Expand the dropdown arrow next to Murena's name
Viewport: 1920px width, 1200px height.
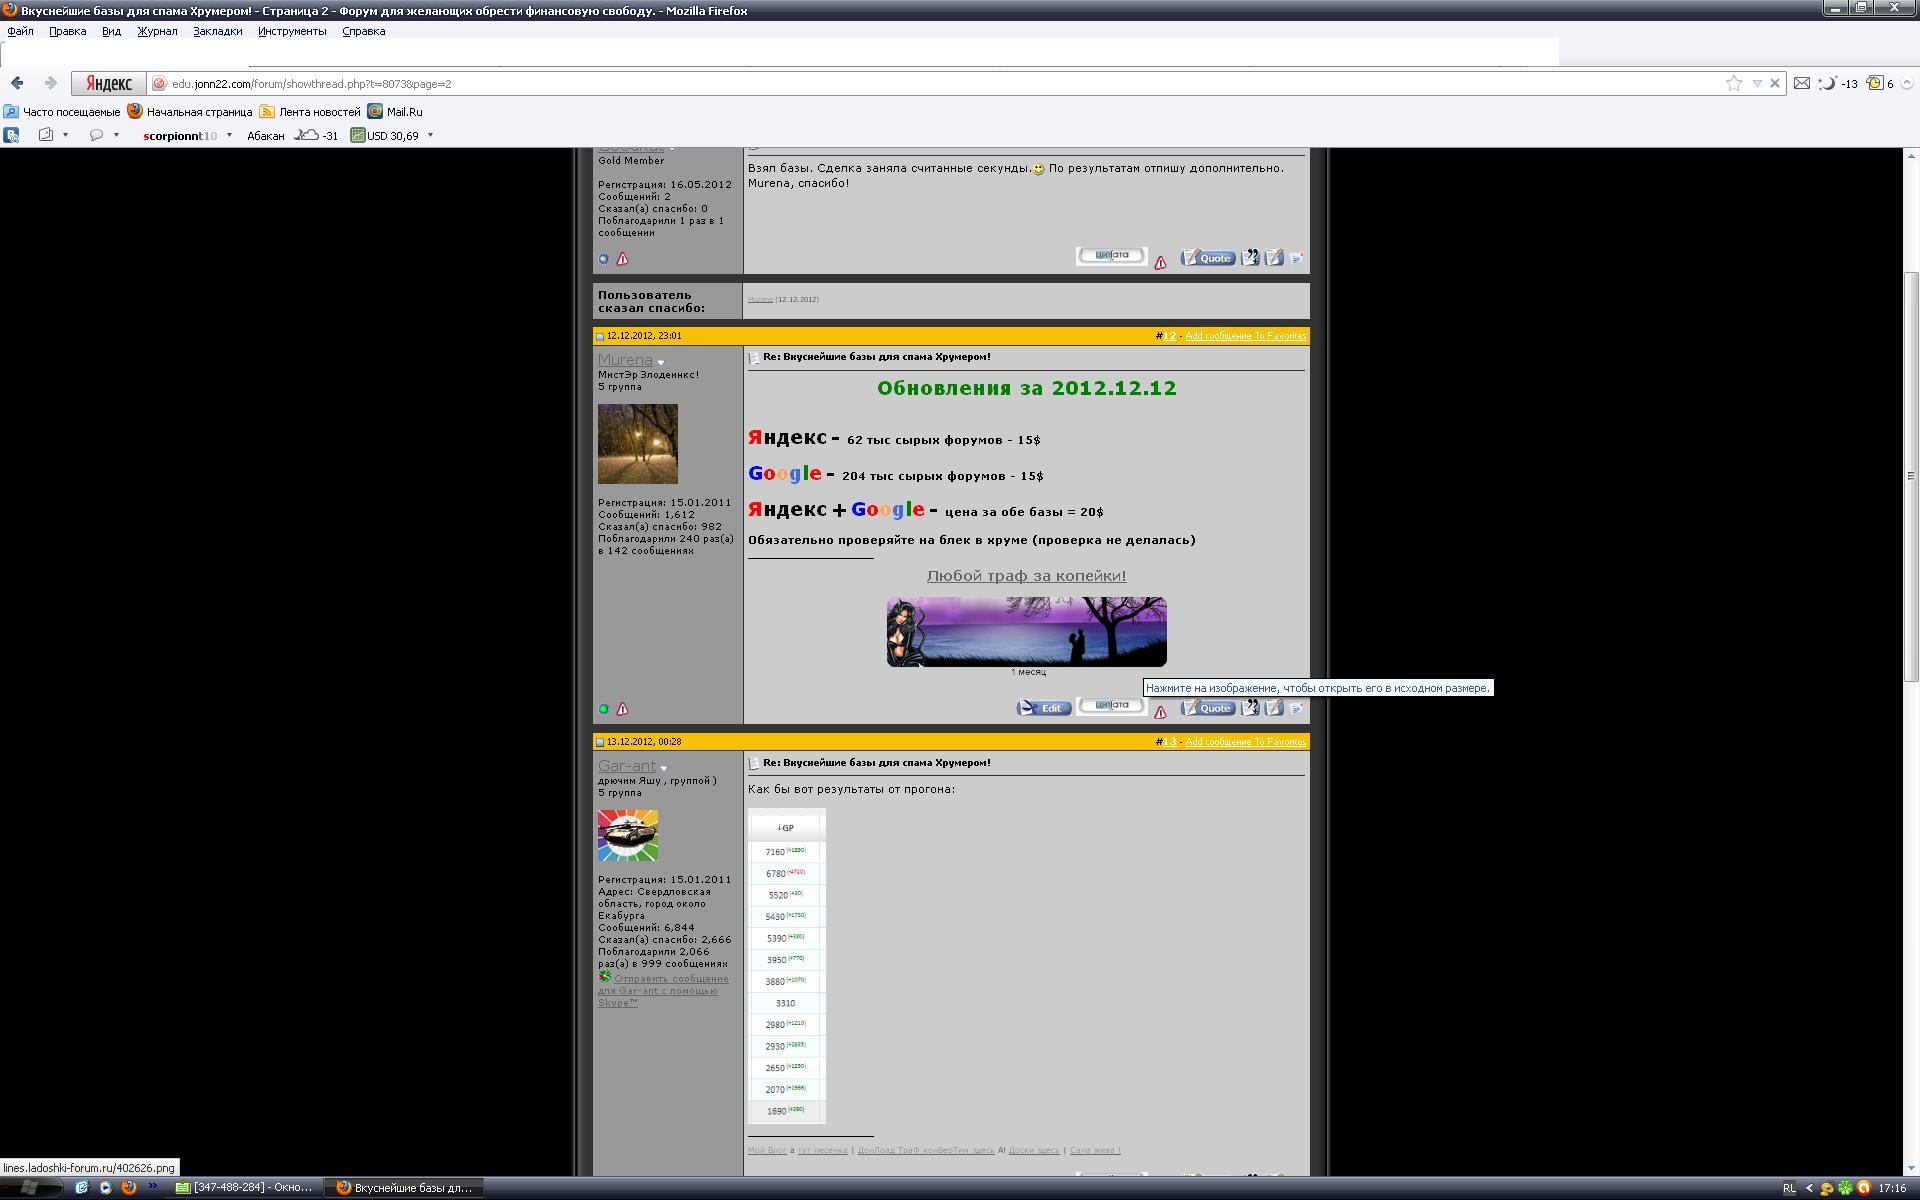661,362
